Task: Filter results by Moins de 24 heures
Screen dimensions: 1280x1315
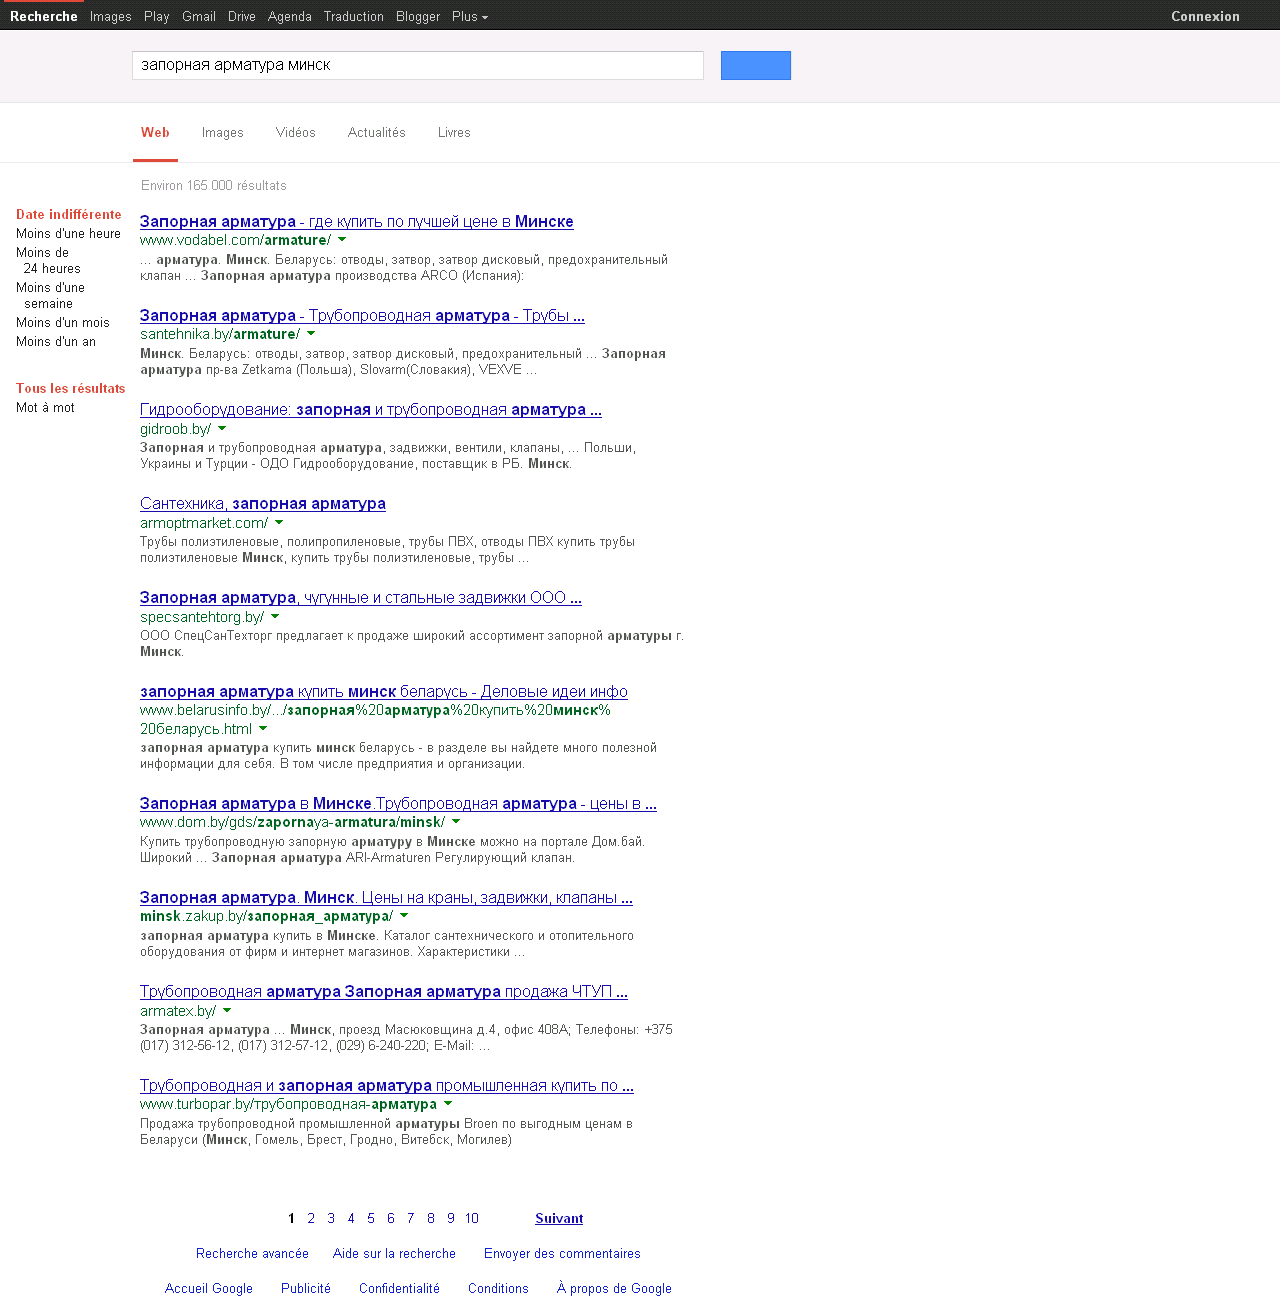Action: coord(48,260)
